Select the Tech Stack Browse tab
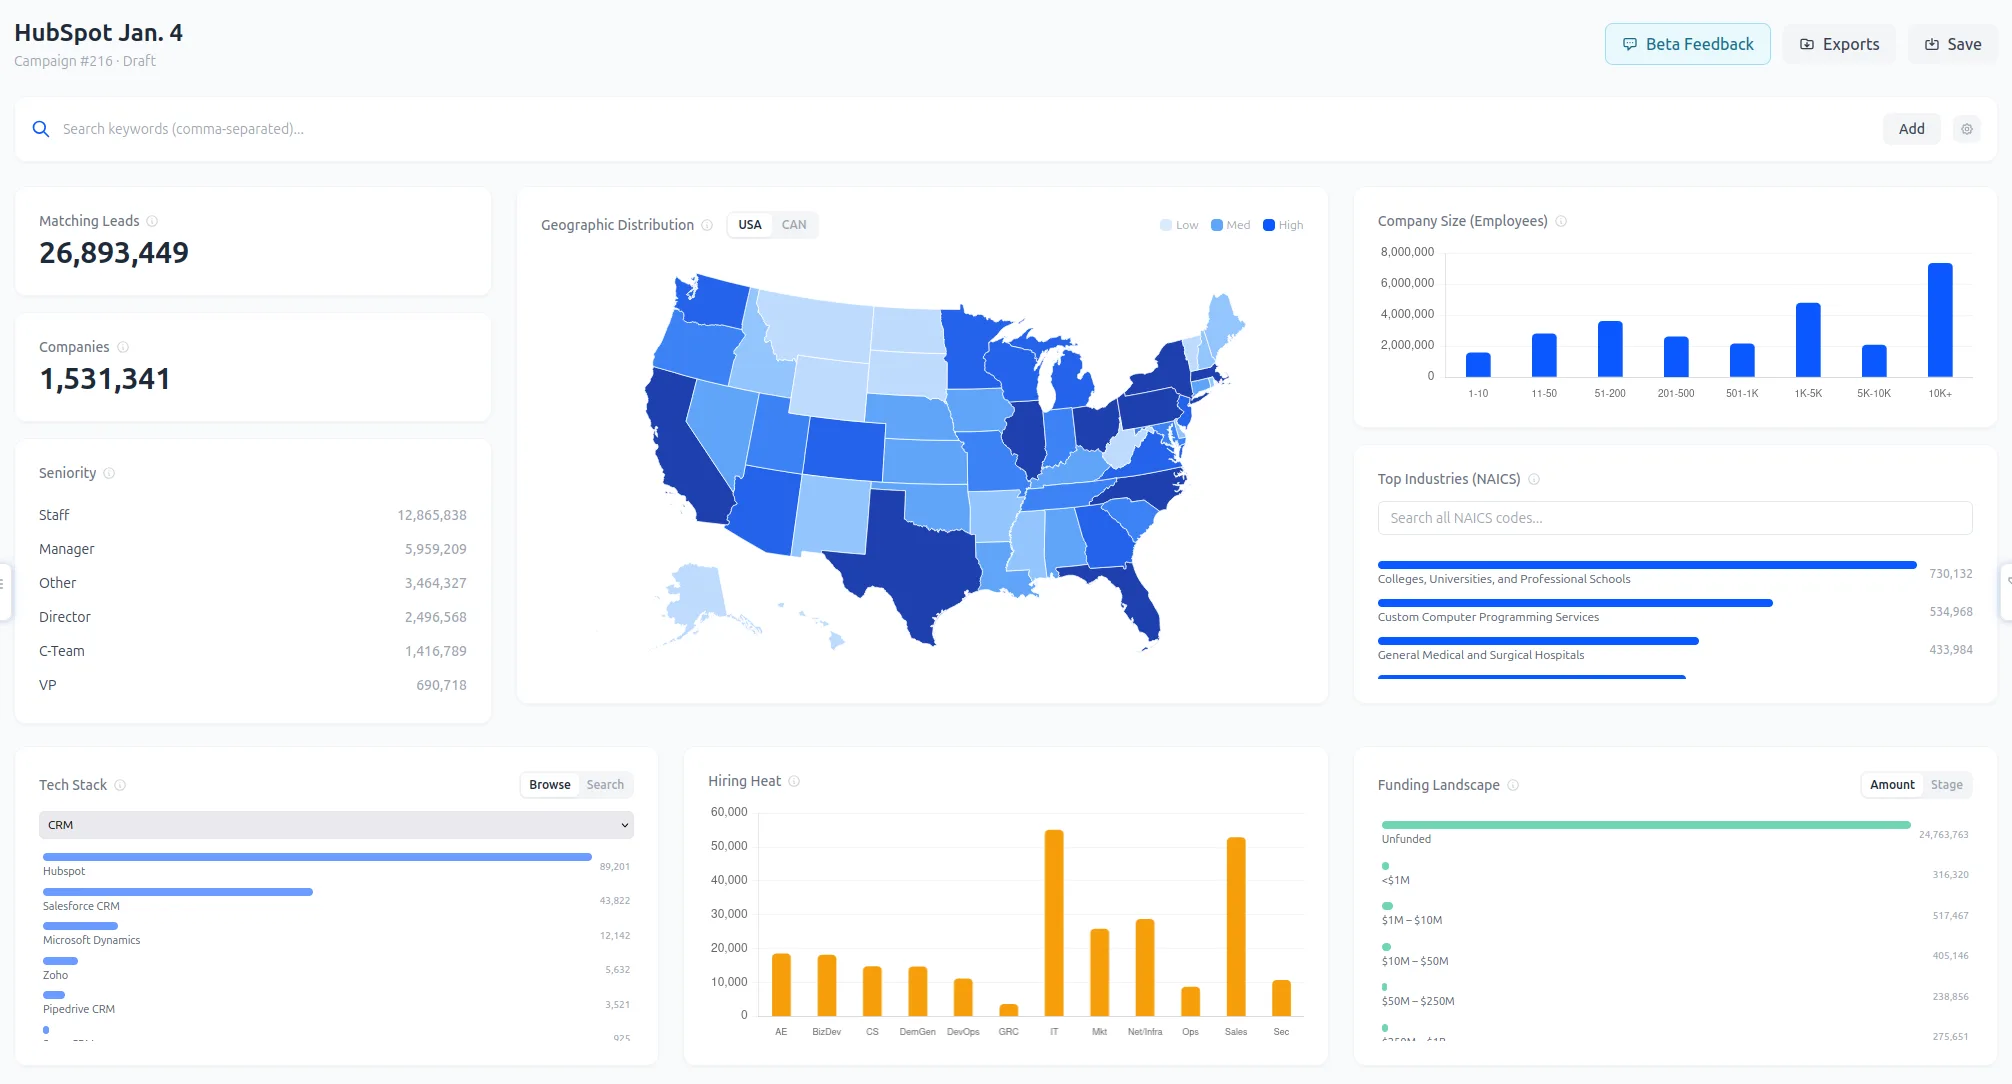This screenshot has height=1084, width=2012. point(550,785)
